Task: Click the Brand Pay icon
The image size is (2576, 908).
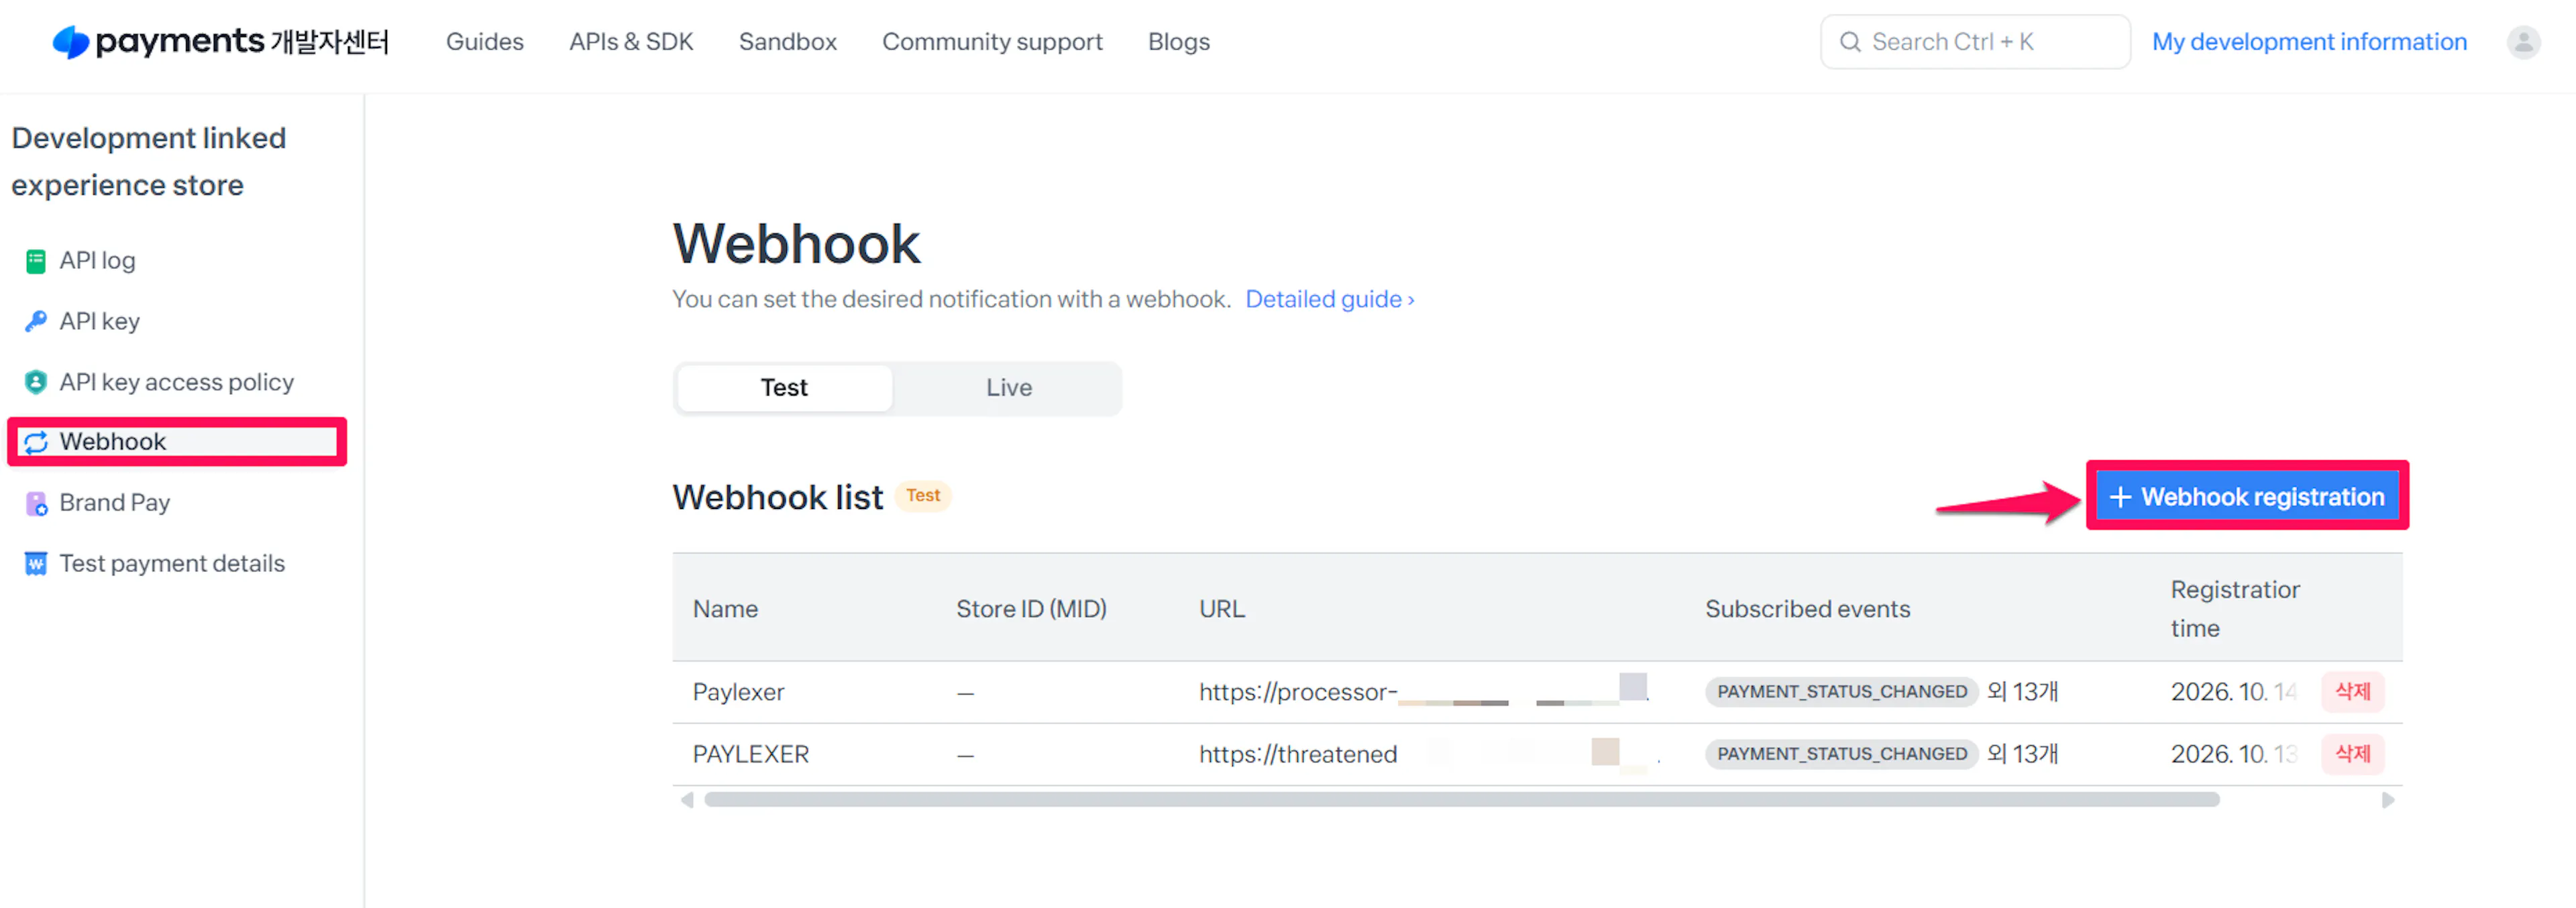Action: [36, 503]
